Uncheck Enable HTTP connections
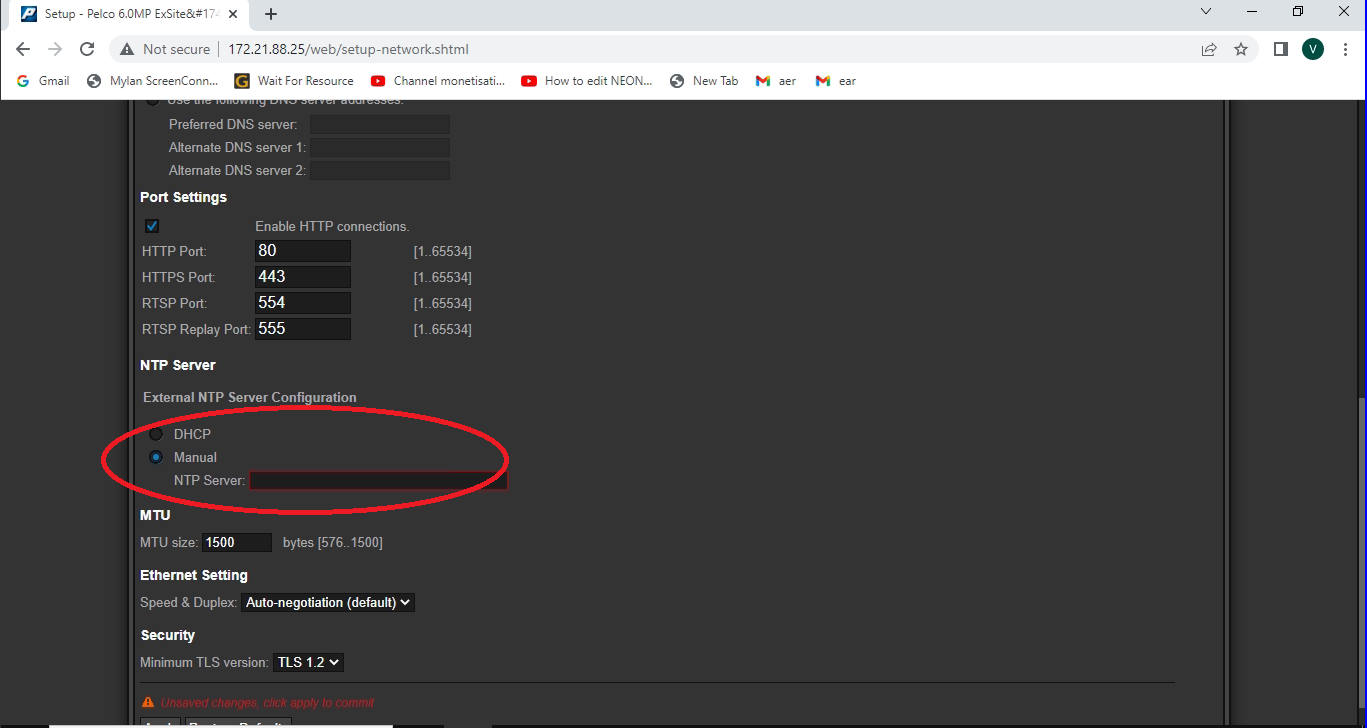The width and height of the screenshot is (1367, 728). (151, 226)
